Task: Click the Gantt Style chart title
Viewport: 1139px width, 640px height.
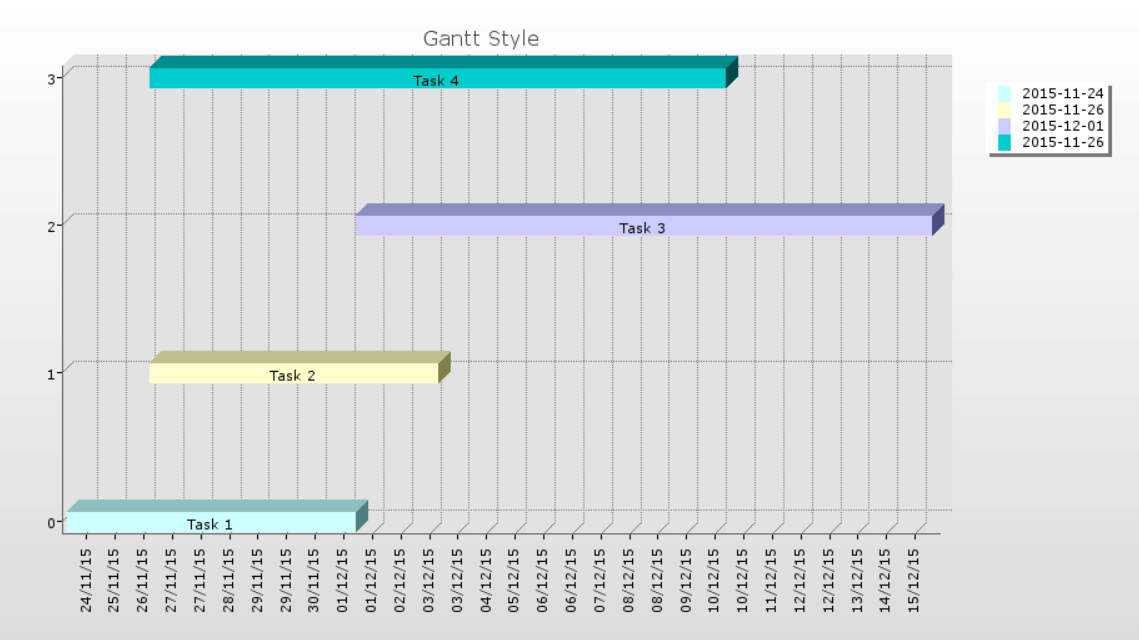Action: point(481,39)
